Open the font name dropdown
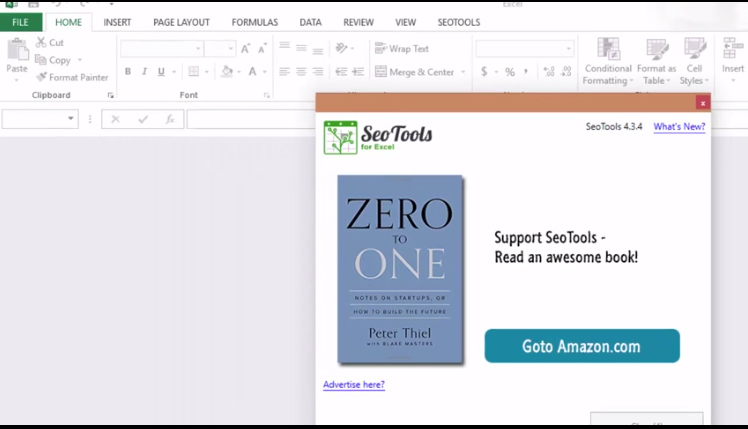This screenshot has width=748, height=429. pyautogui.click(x=198, y=48)
